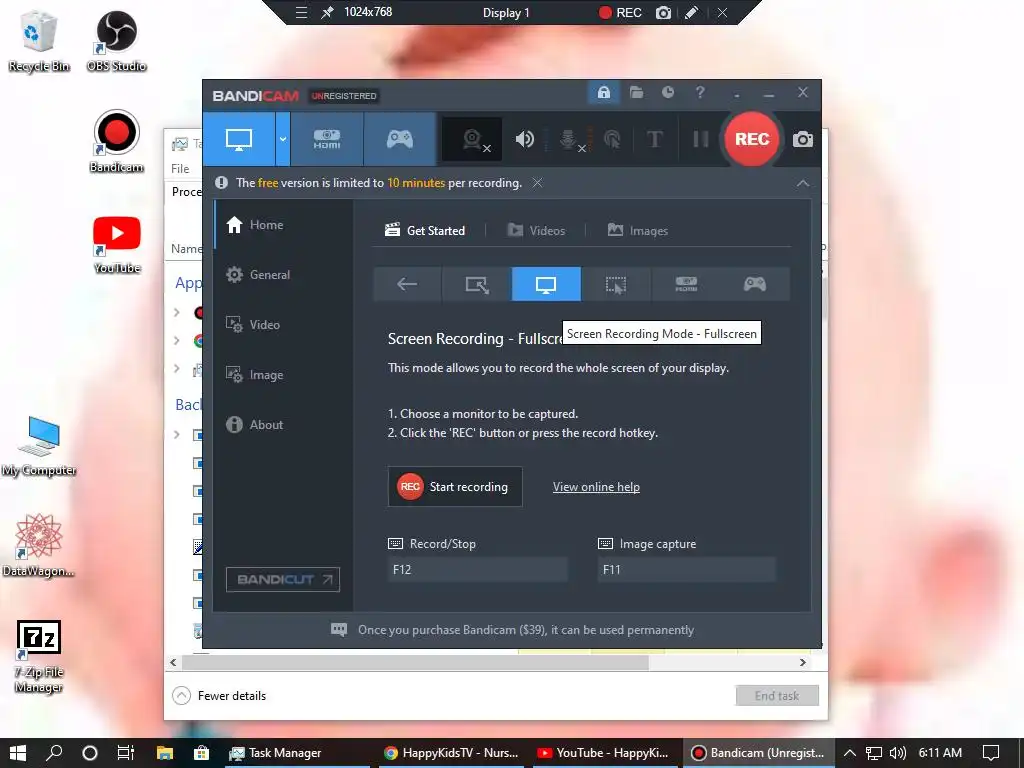This screenshot has height=768, width=1024.
Task: Click the Image capture hotkey field F11
Action: [687, 569]
